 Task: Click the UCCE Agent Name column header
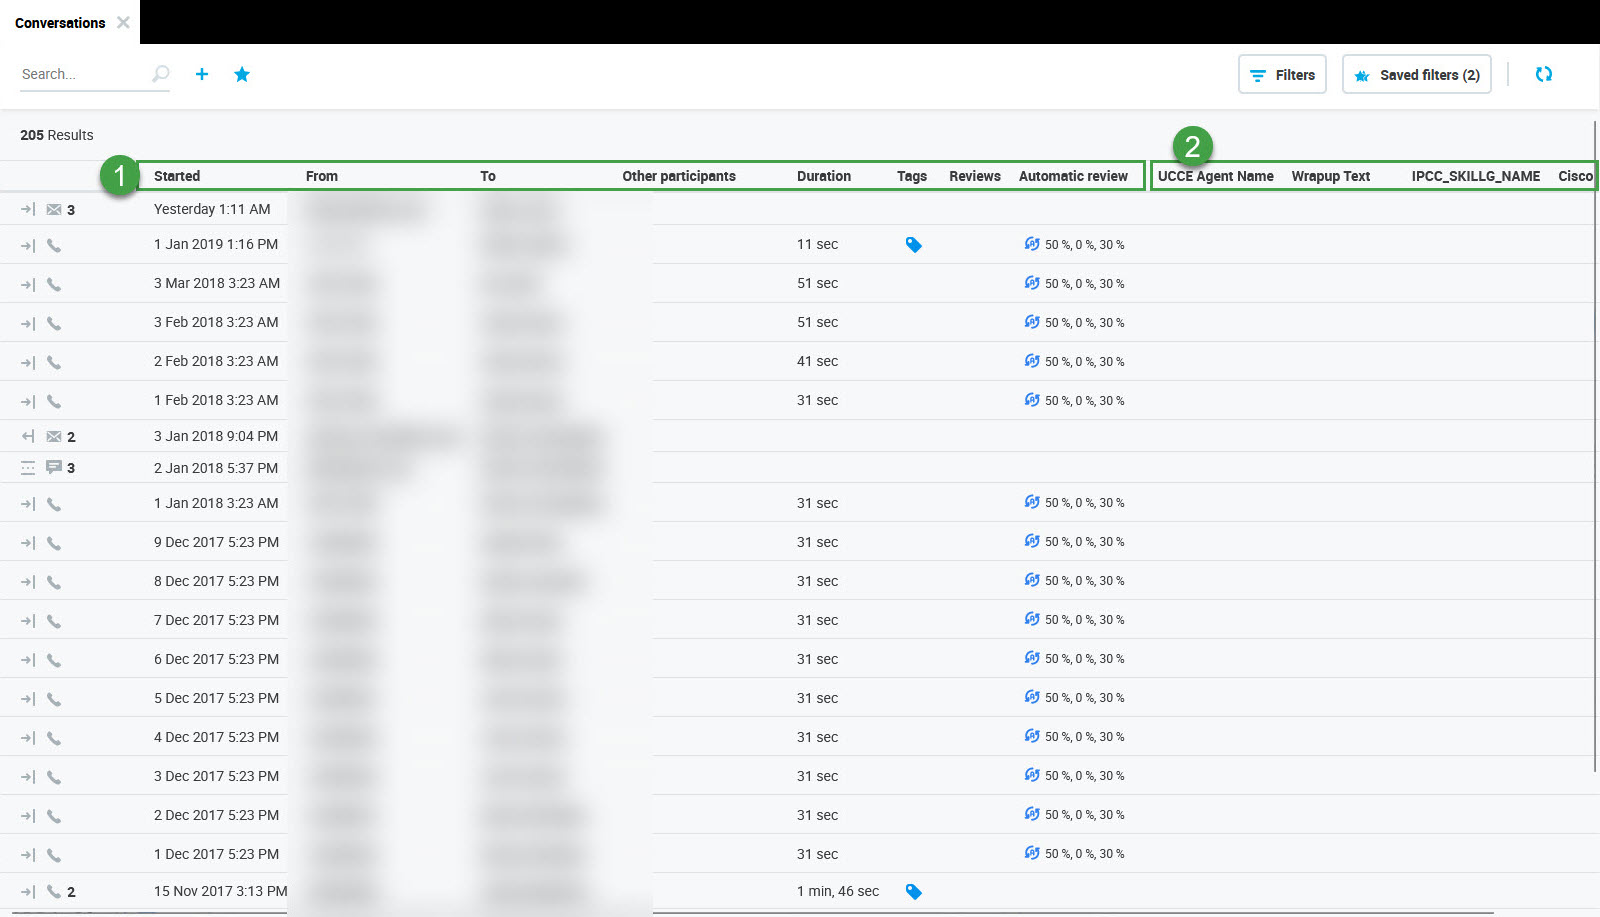click(x=1215, y=176)
